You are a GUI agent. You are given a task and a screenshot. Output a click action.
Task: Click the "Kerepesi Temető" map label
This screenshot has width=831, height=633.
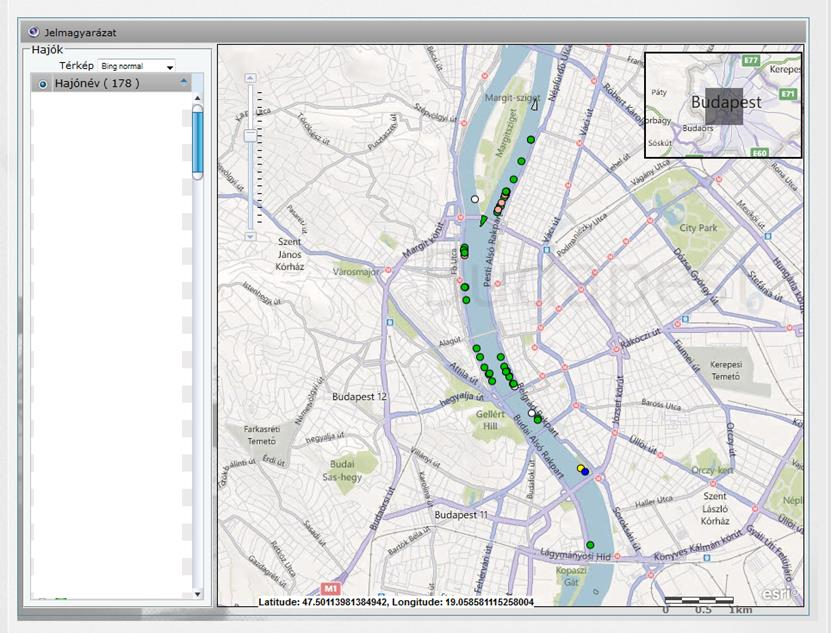point(726,371)
